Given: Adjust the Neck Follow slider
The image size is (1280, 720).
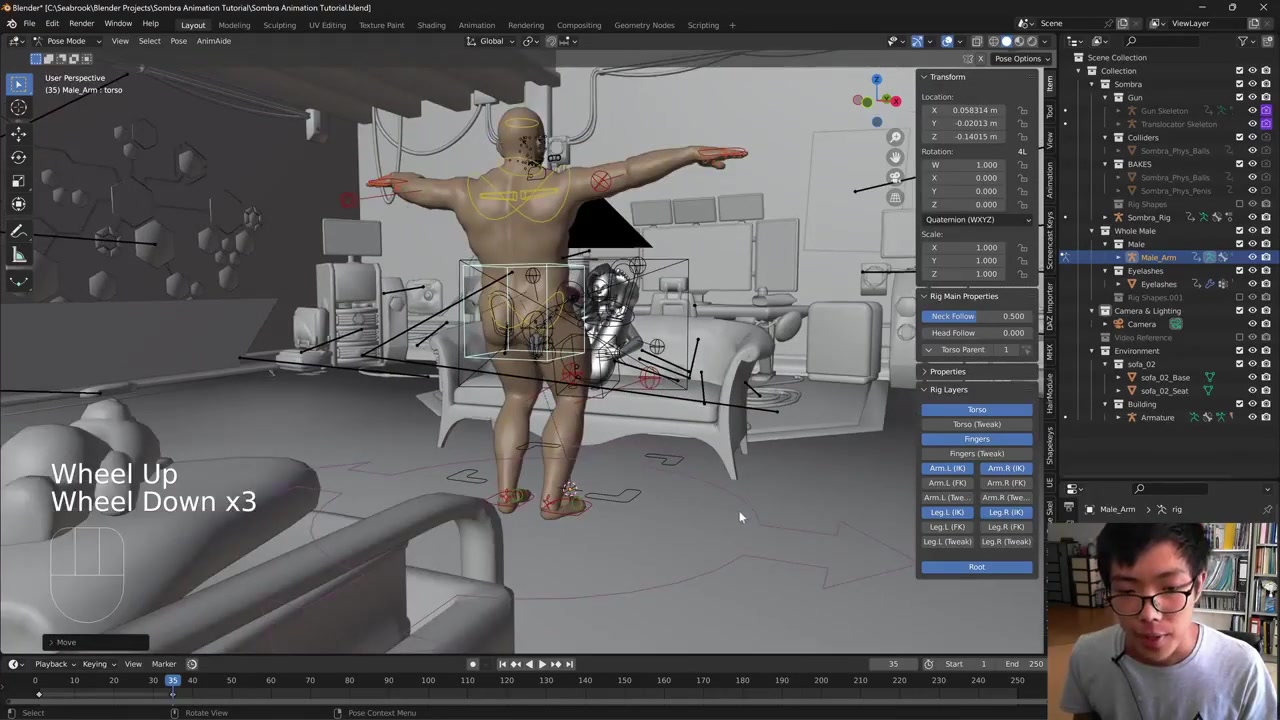Looking at the screenshot, I should pyautogui.click(x=976, y=316).
